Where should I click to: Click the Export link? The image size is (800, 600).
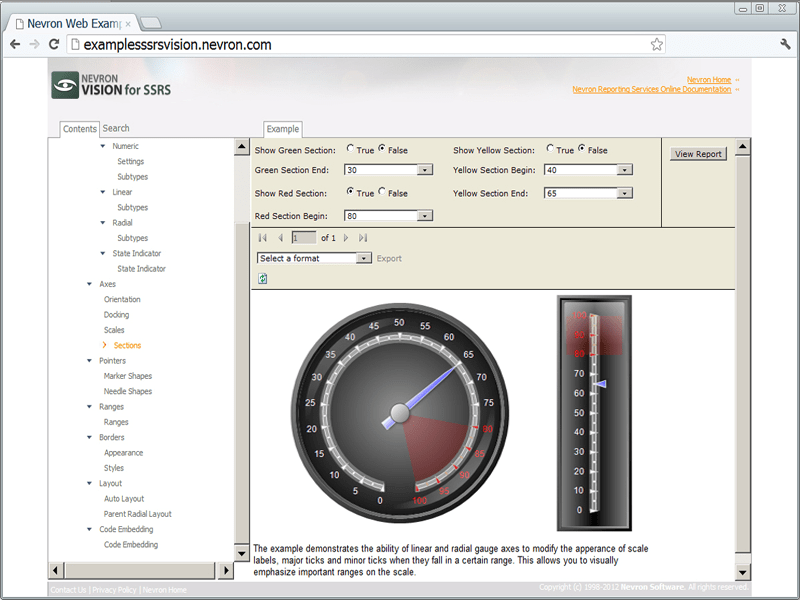pos(389,259)
